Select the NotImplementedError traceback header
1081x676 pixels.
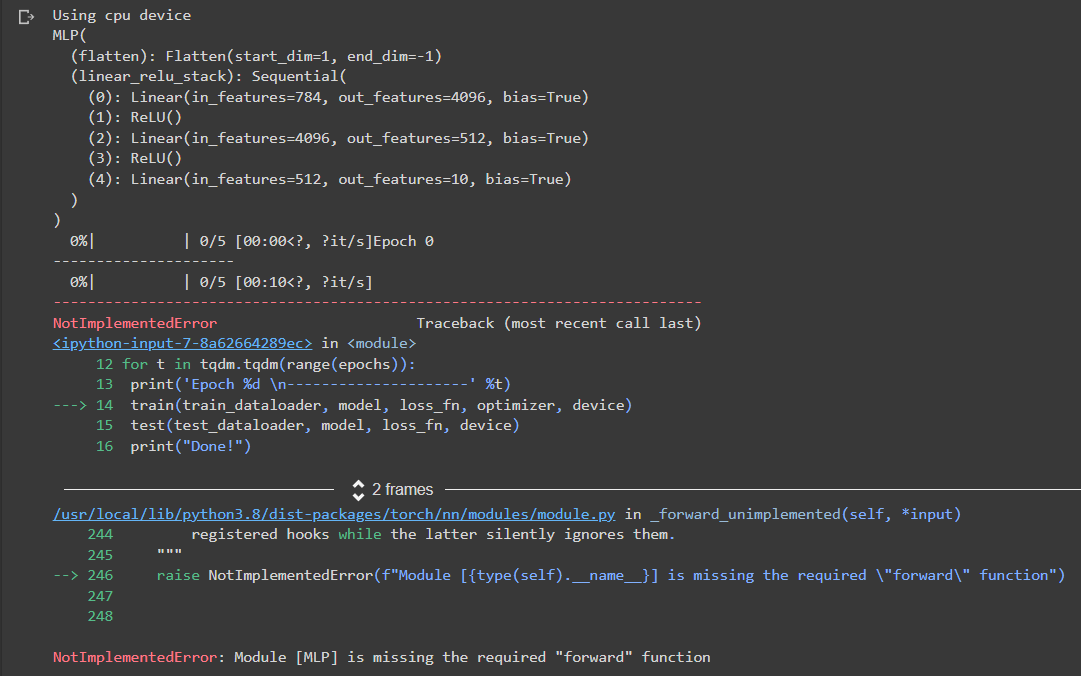134,323
